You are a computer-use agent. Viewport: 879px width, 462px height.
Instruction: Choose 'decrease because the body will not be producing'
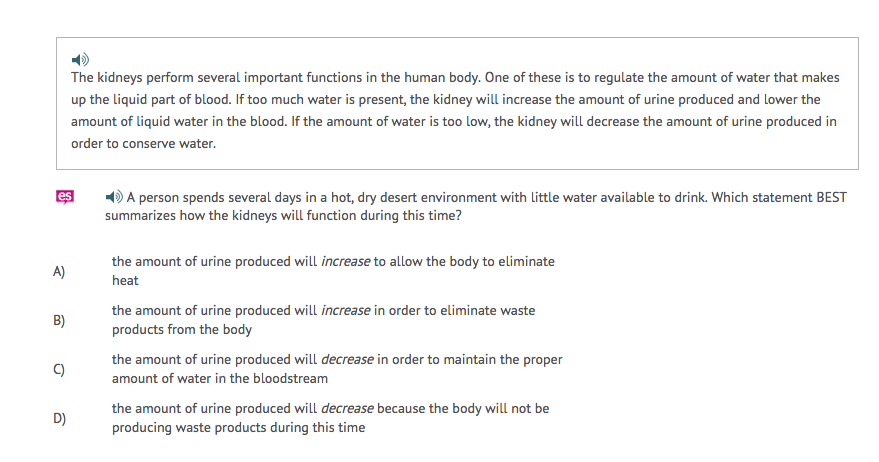point(330,418)
